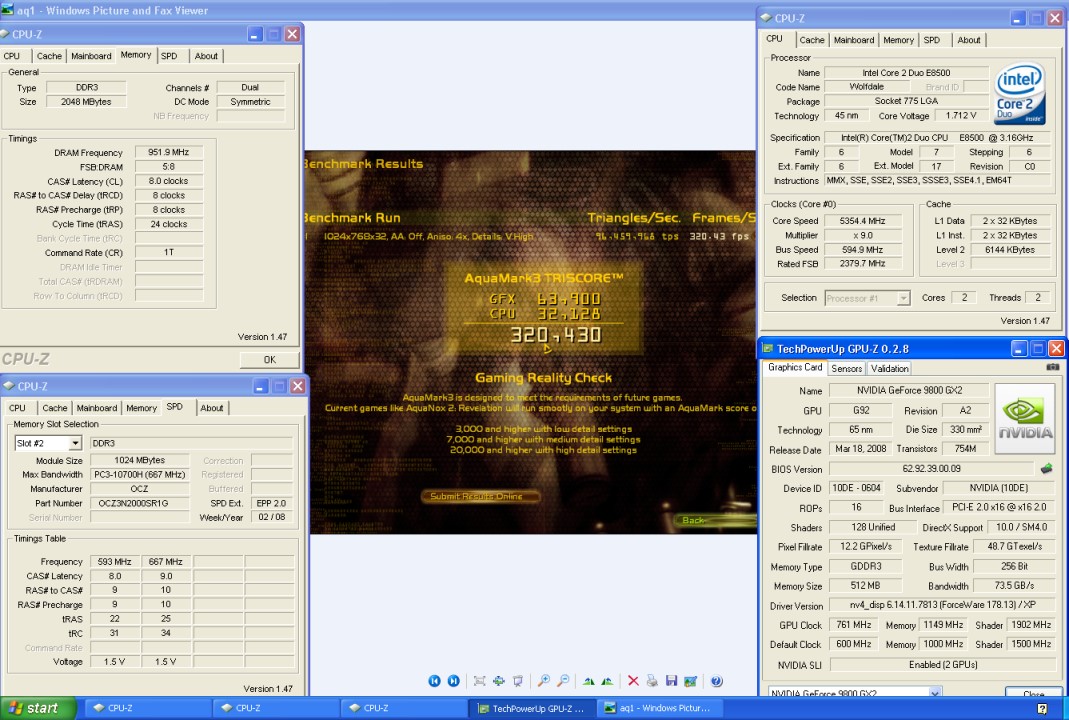Go to next image in Picture Viewer
Screen dimensions: 1069x720
click(x=453, y=680)
